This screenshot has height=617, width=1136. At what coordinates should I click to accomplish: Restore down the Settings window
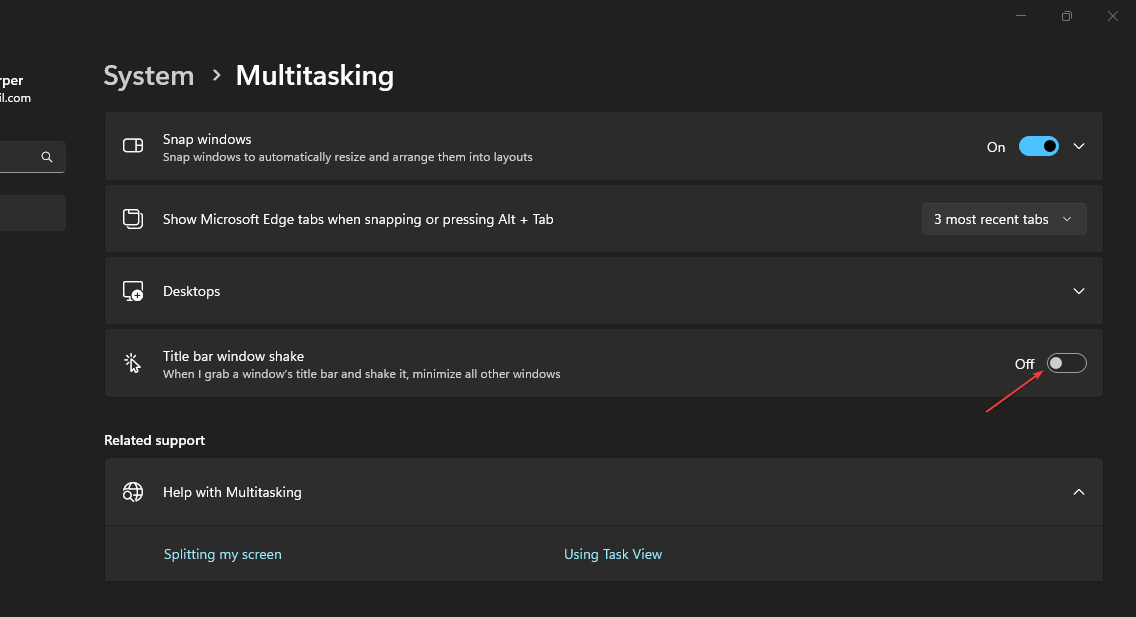pos(1067,16)
